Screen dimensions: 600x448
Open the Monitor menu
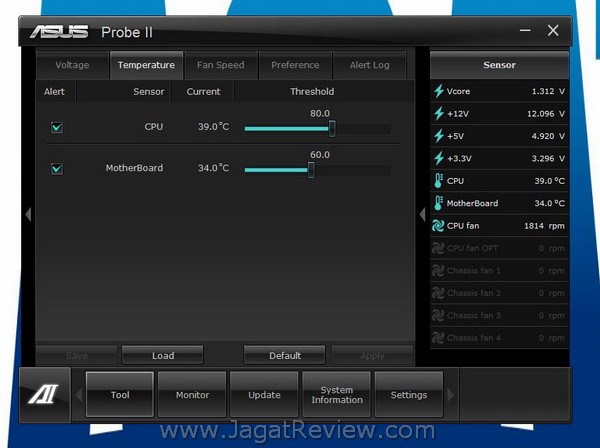tap(192, 394)
